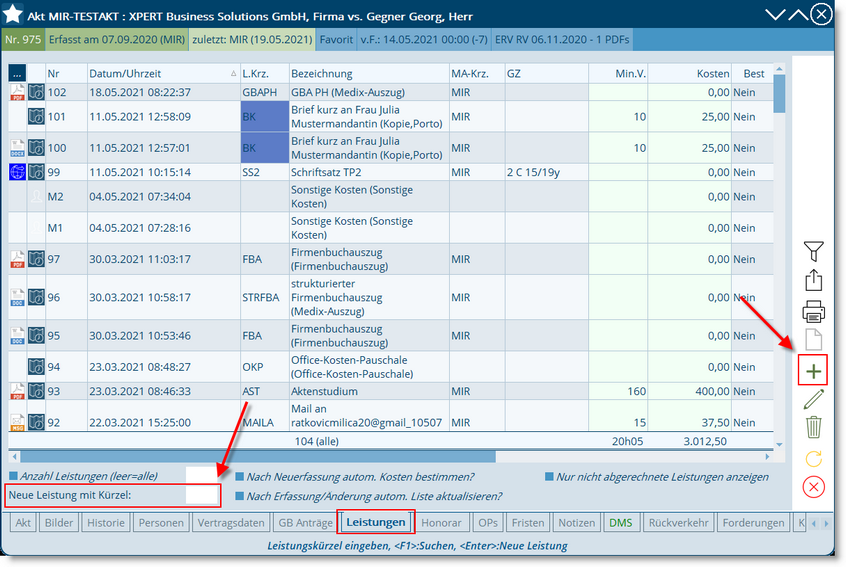Sort by Datum/Uhrzeit column header
Image resolution: width=846 pixels, height=567 pixels.
(x=162, y=73)
